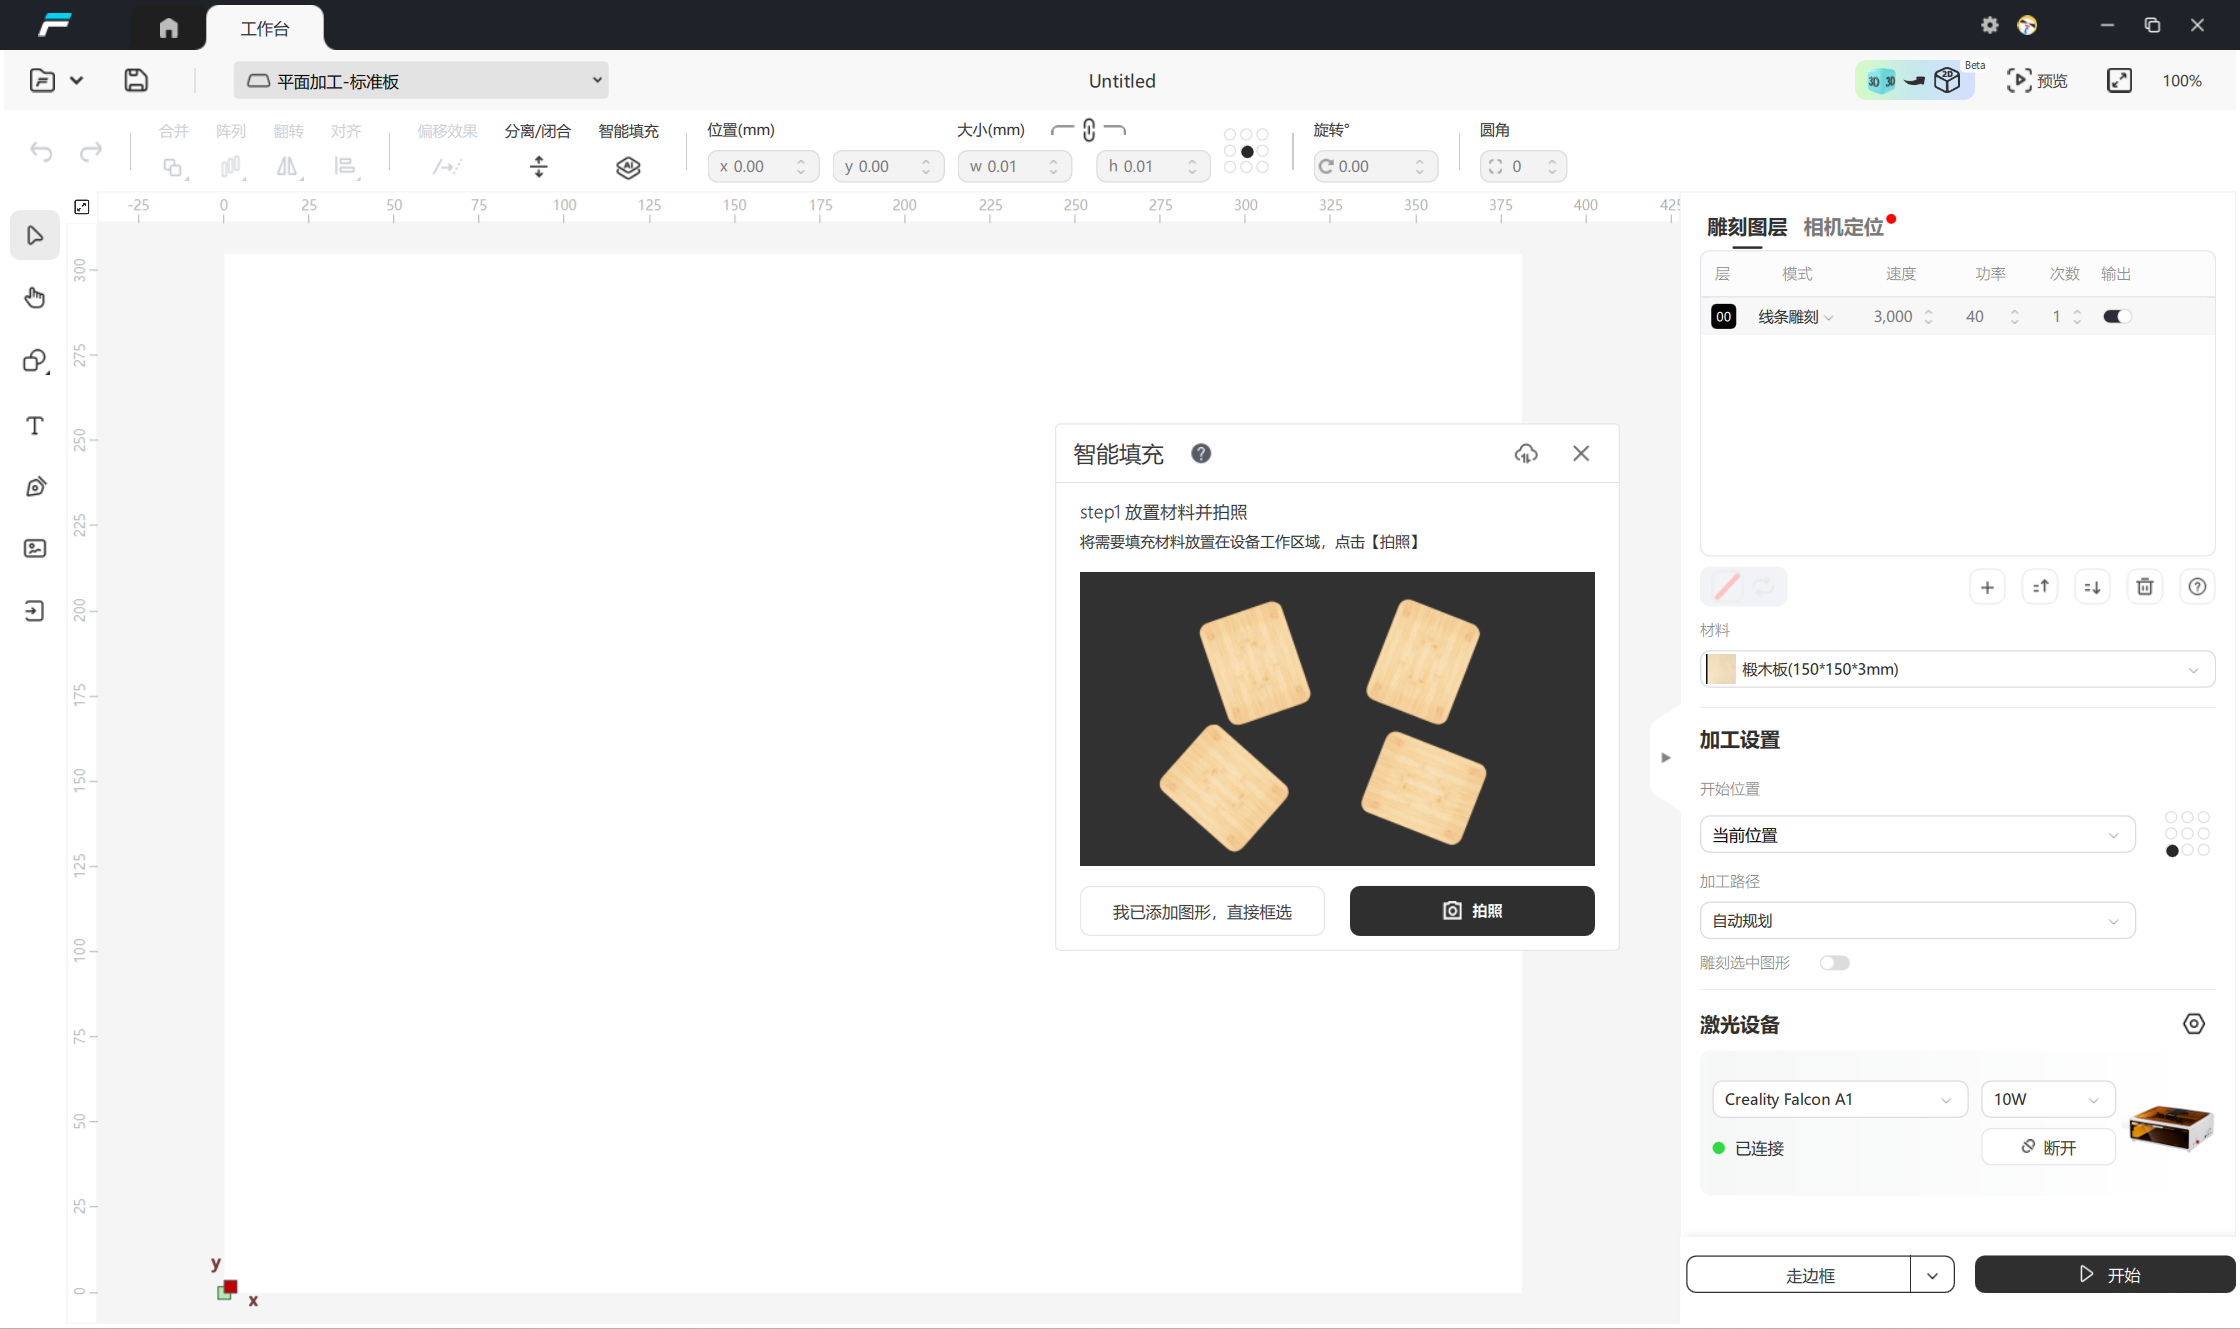Delete layer using trash icon
This screenshot has width=2240, height=1329.
point(2144,587)
